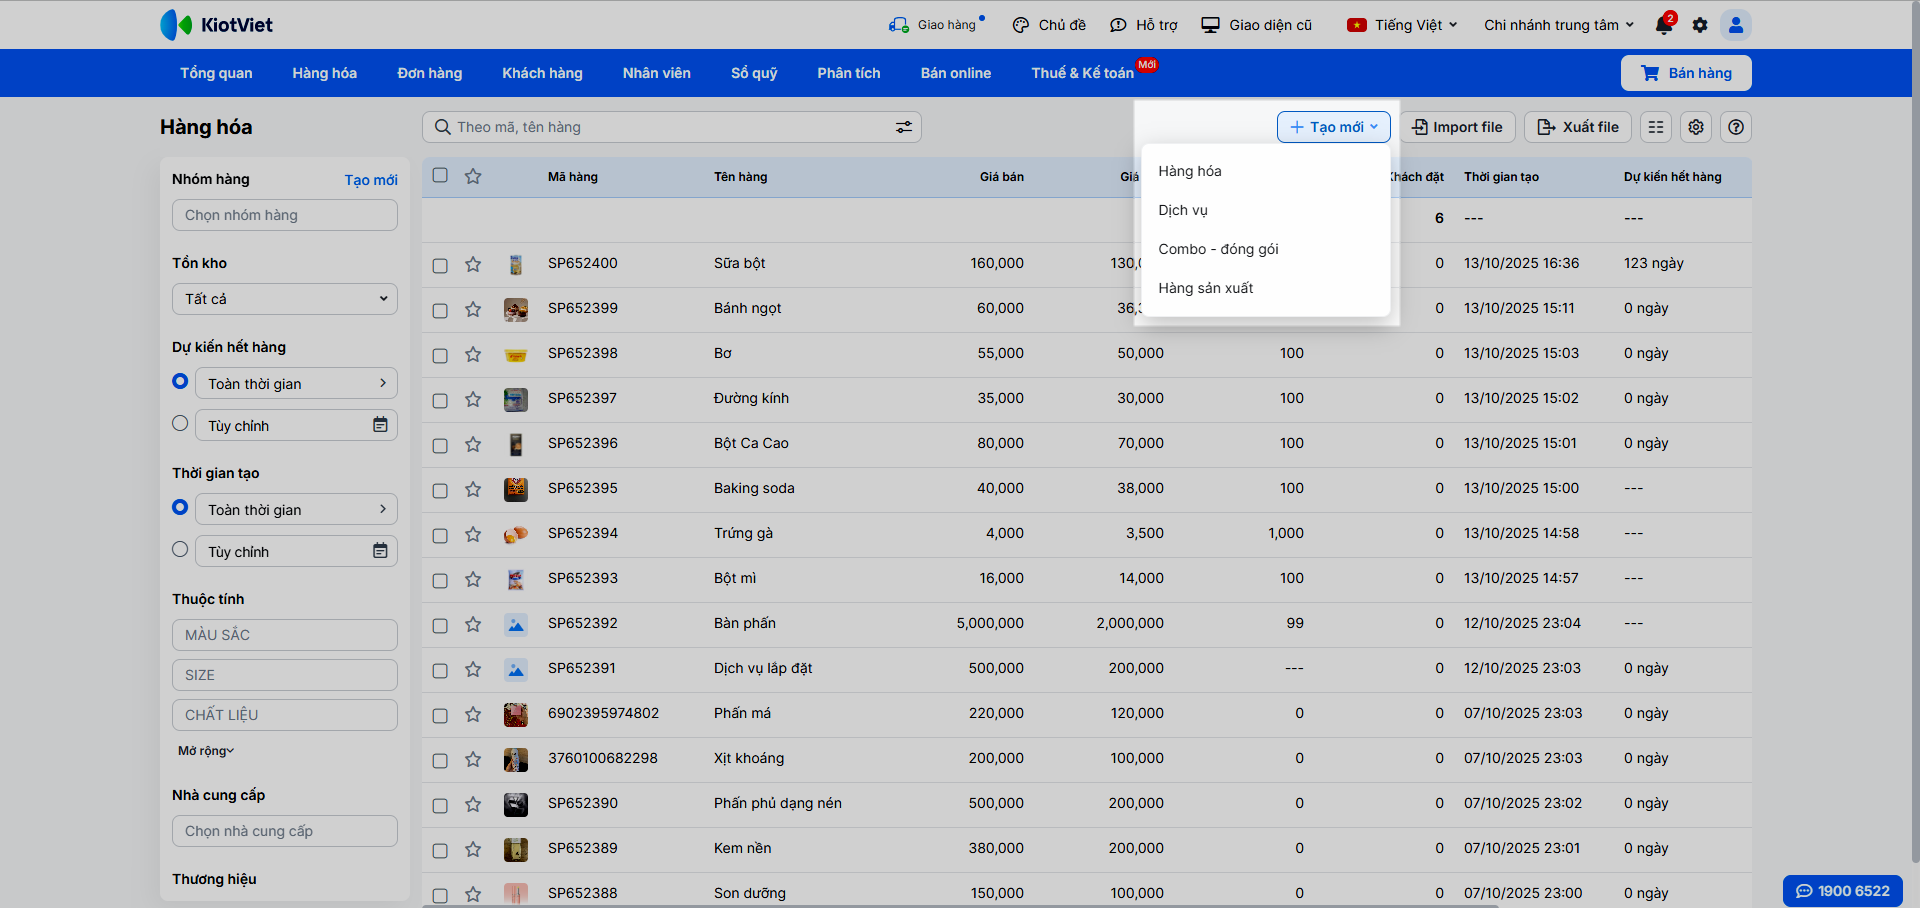The width and height of the screenshot is (1920, 908).
Task: Open product code SP652400
Action: [583, 263]
